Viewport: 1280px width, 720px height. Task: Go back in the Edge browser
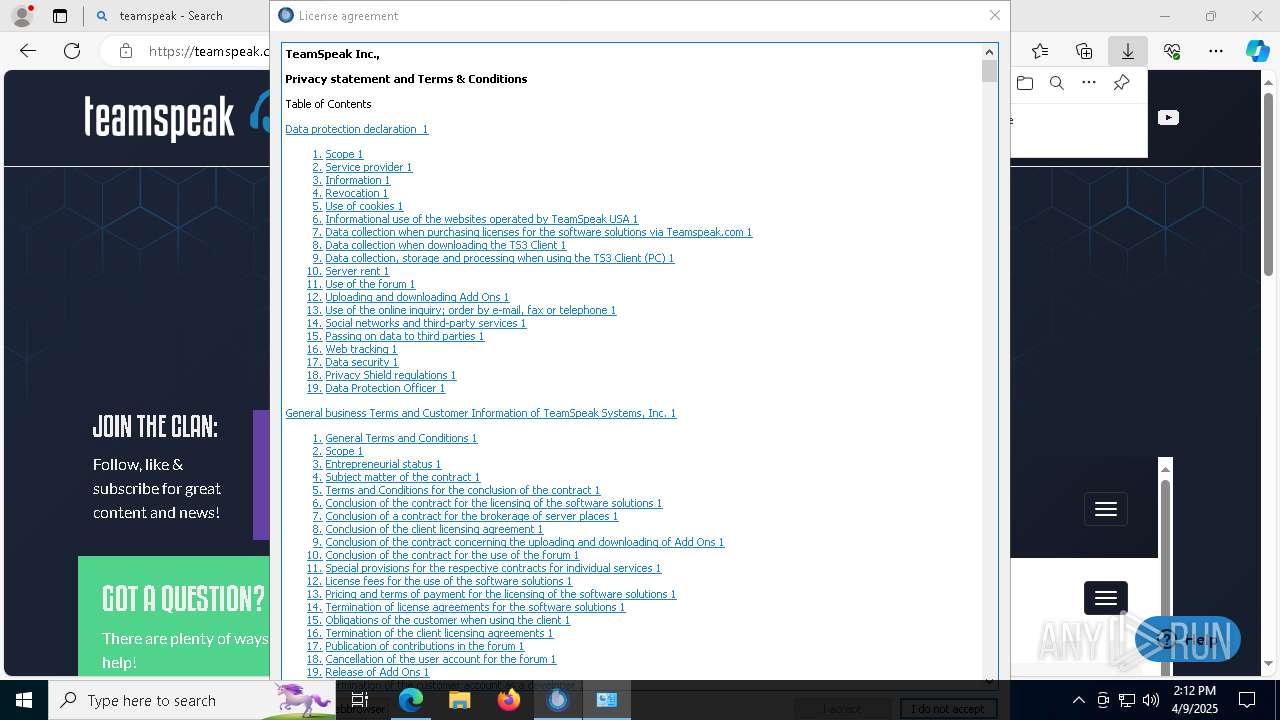point(28,51)
